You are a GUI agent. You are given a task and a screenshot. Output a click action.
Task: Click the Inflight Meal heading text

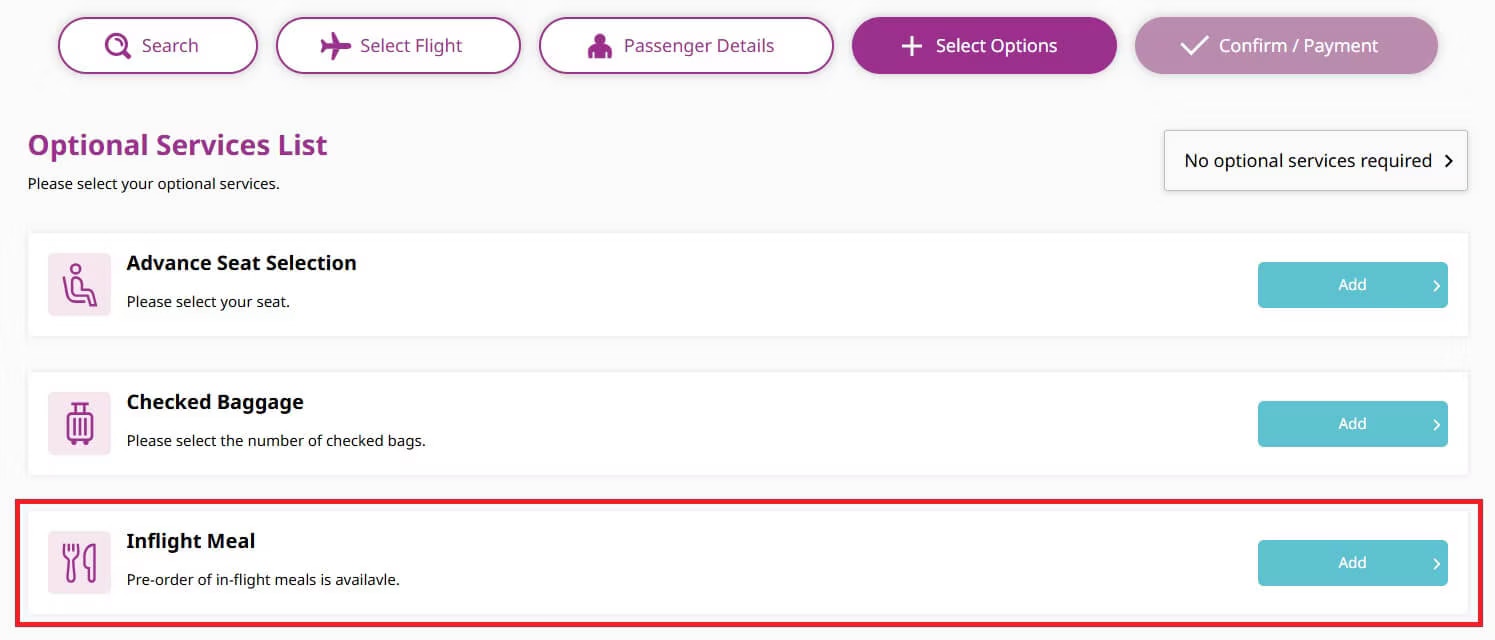(x=191, y=541)
